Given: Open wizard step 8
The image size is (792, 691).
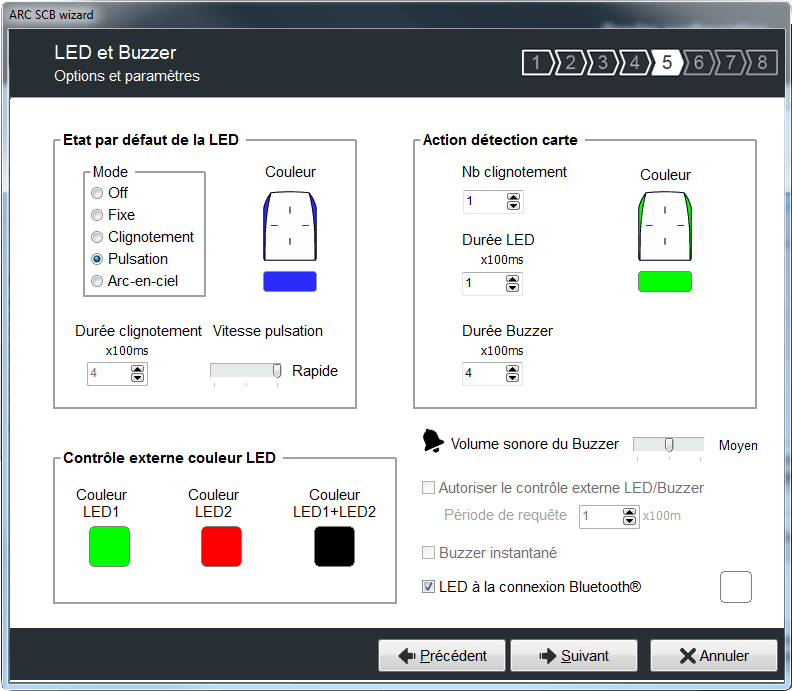Looking at the screenshot, I should [x=761, y=63].
